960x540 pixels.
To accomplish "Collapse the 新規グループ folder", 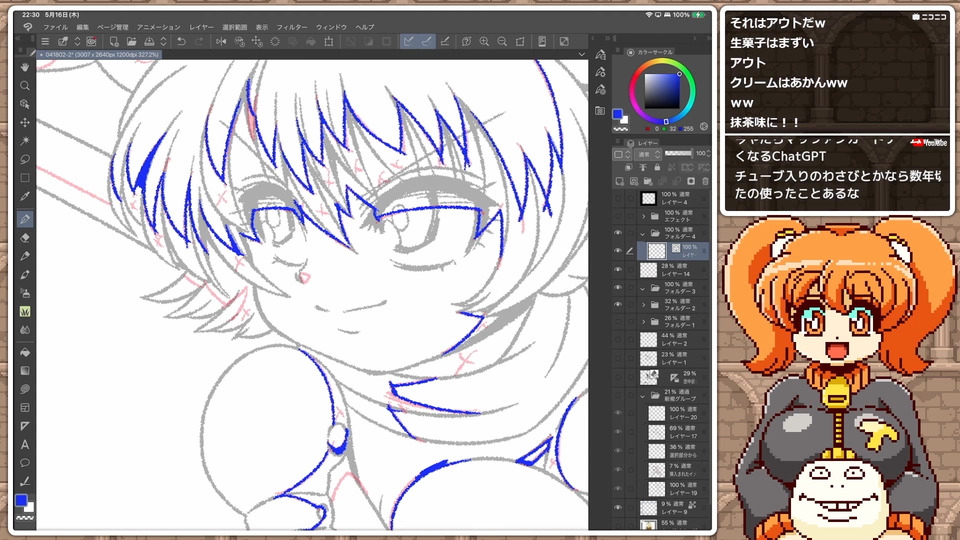I will 643,396.
